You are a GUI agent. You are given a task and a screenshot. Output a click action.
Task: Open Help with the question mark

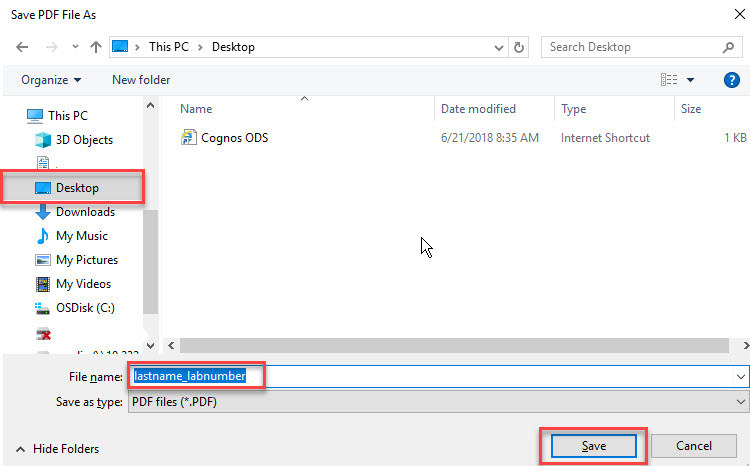click(731, 80)
